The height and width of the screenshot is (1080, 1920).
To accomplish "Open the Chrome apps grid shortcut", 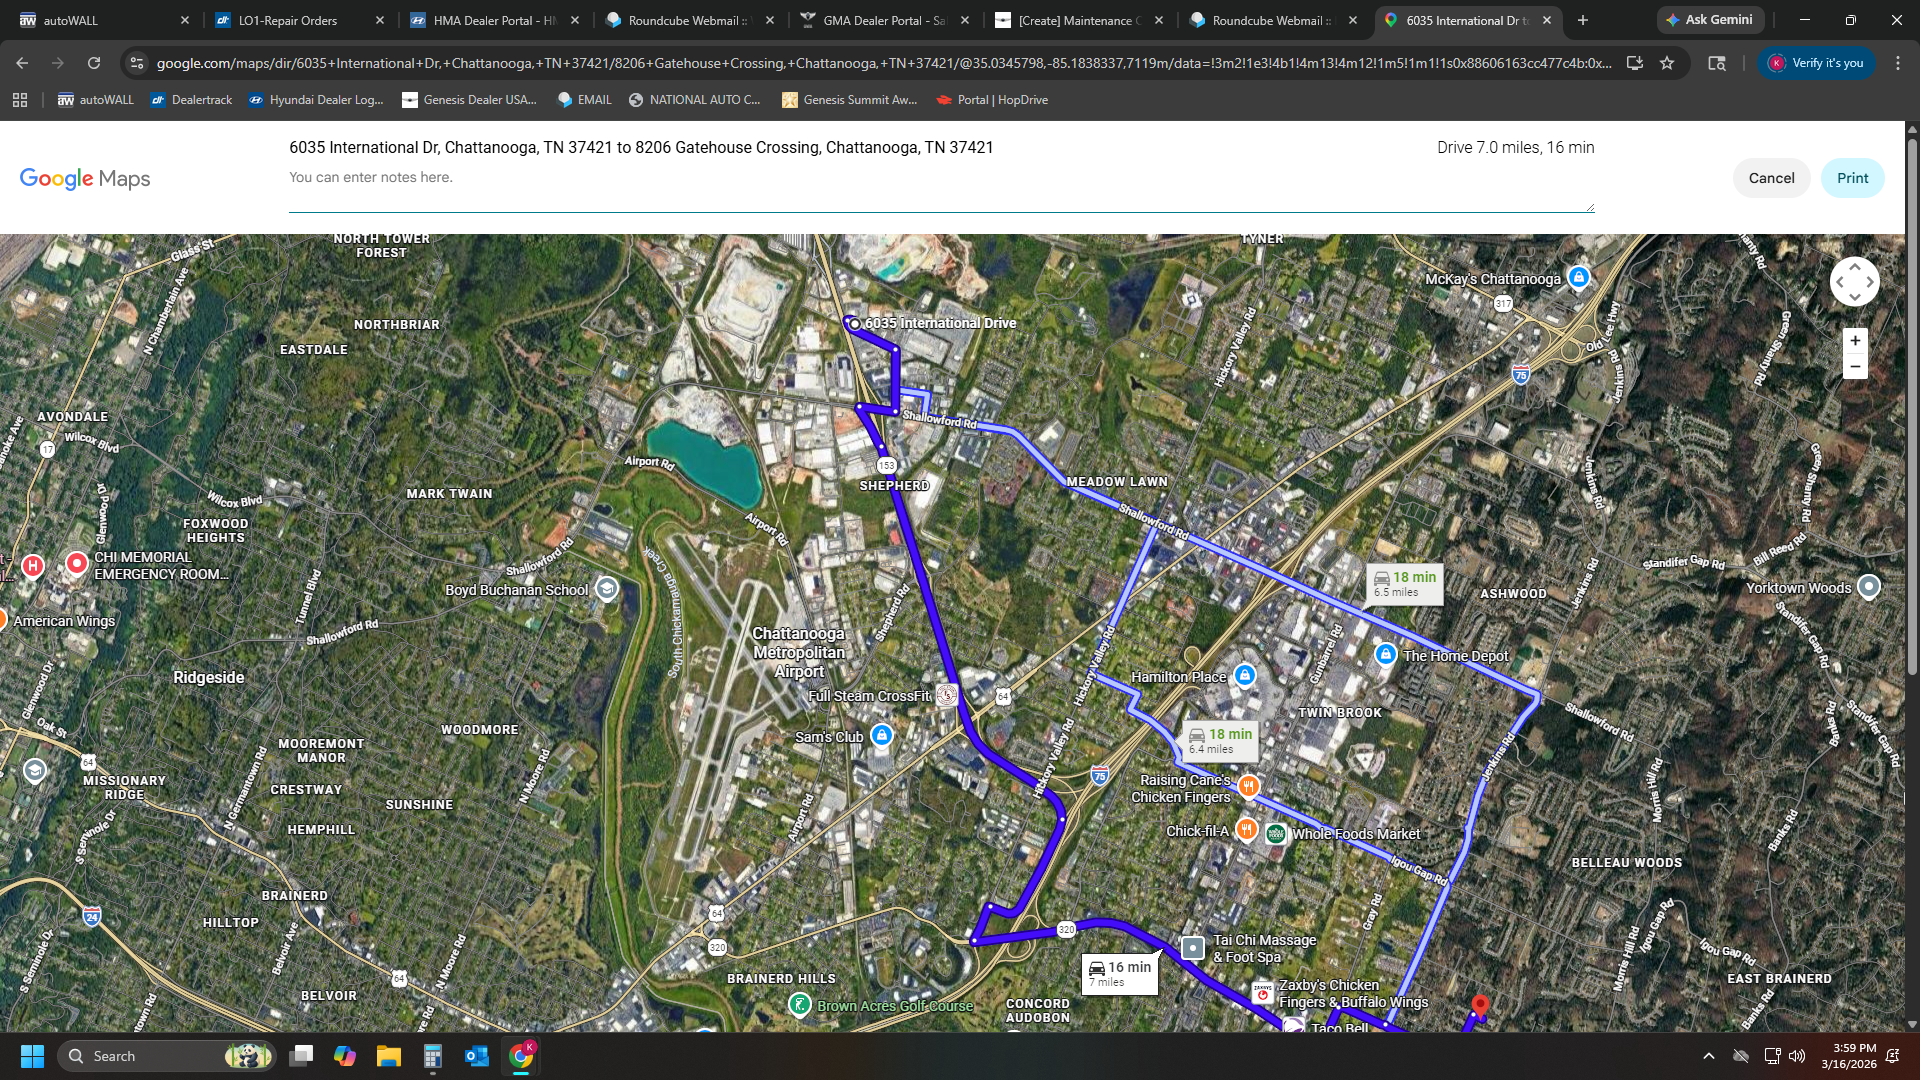I will coord(20,100).
